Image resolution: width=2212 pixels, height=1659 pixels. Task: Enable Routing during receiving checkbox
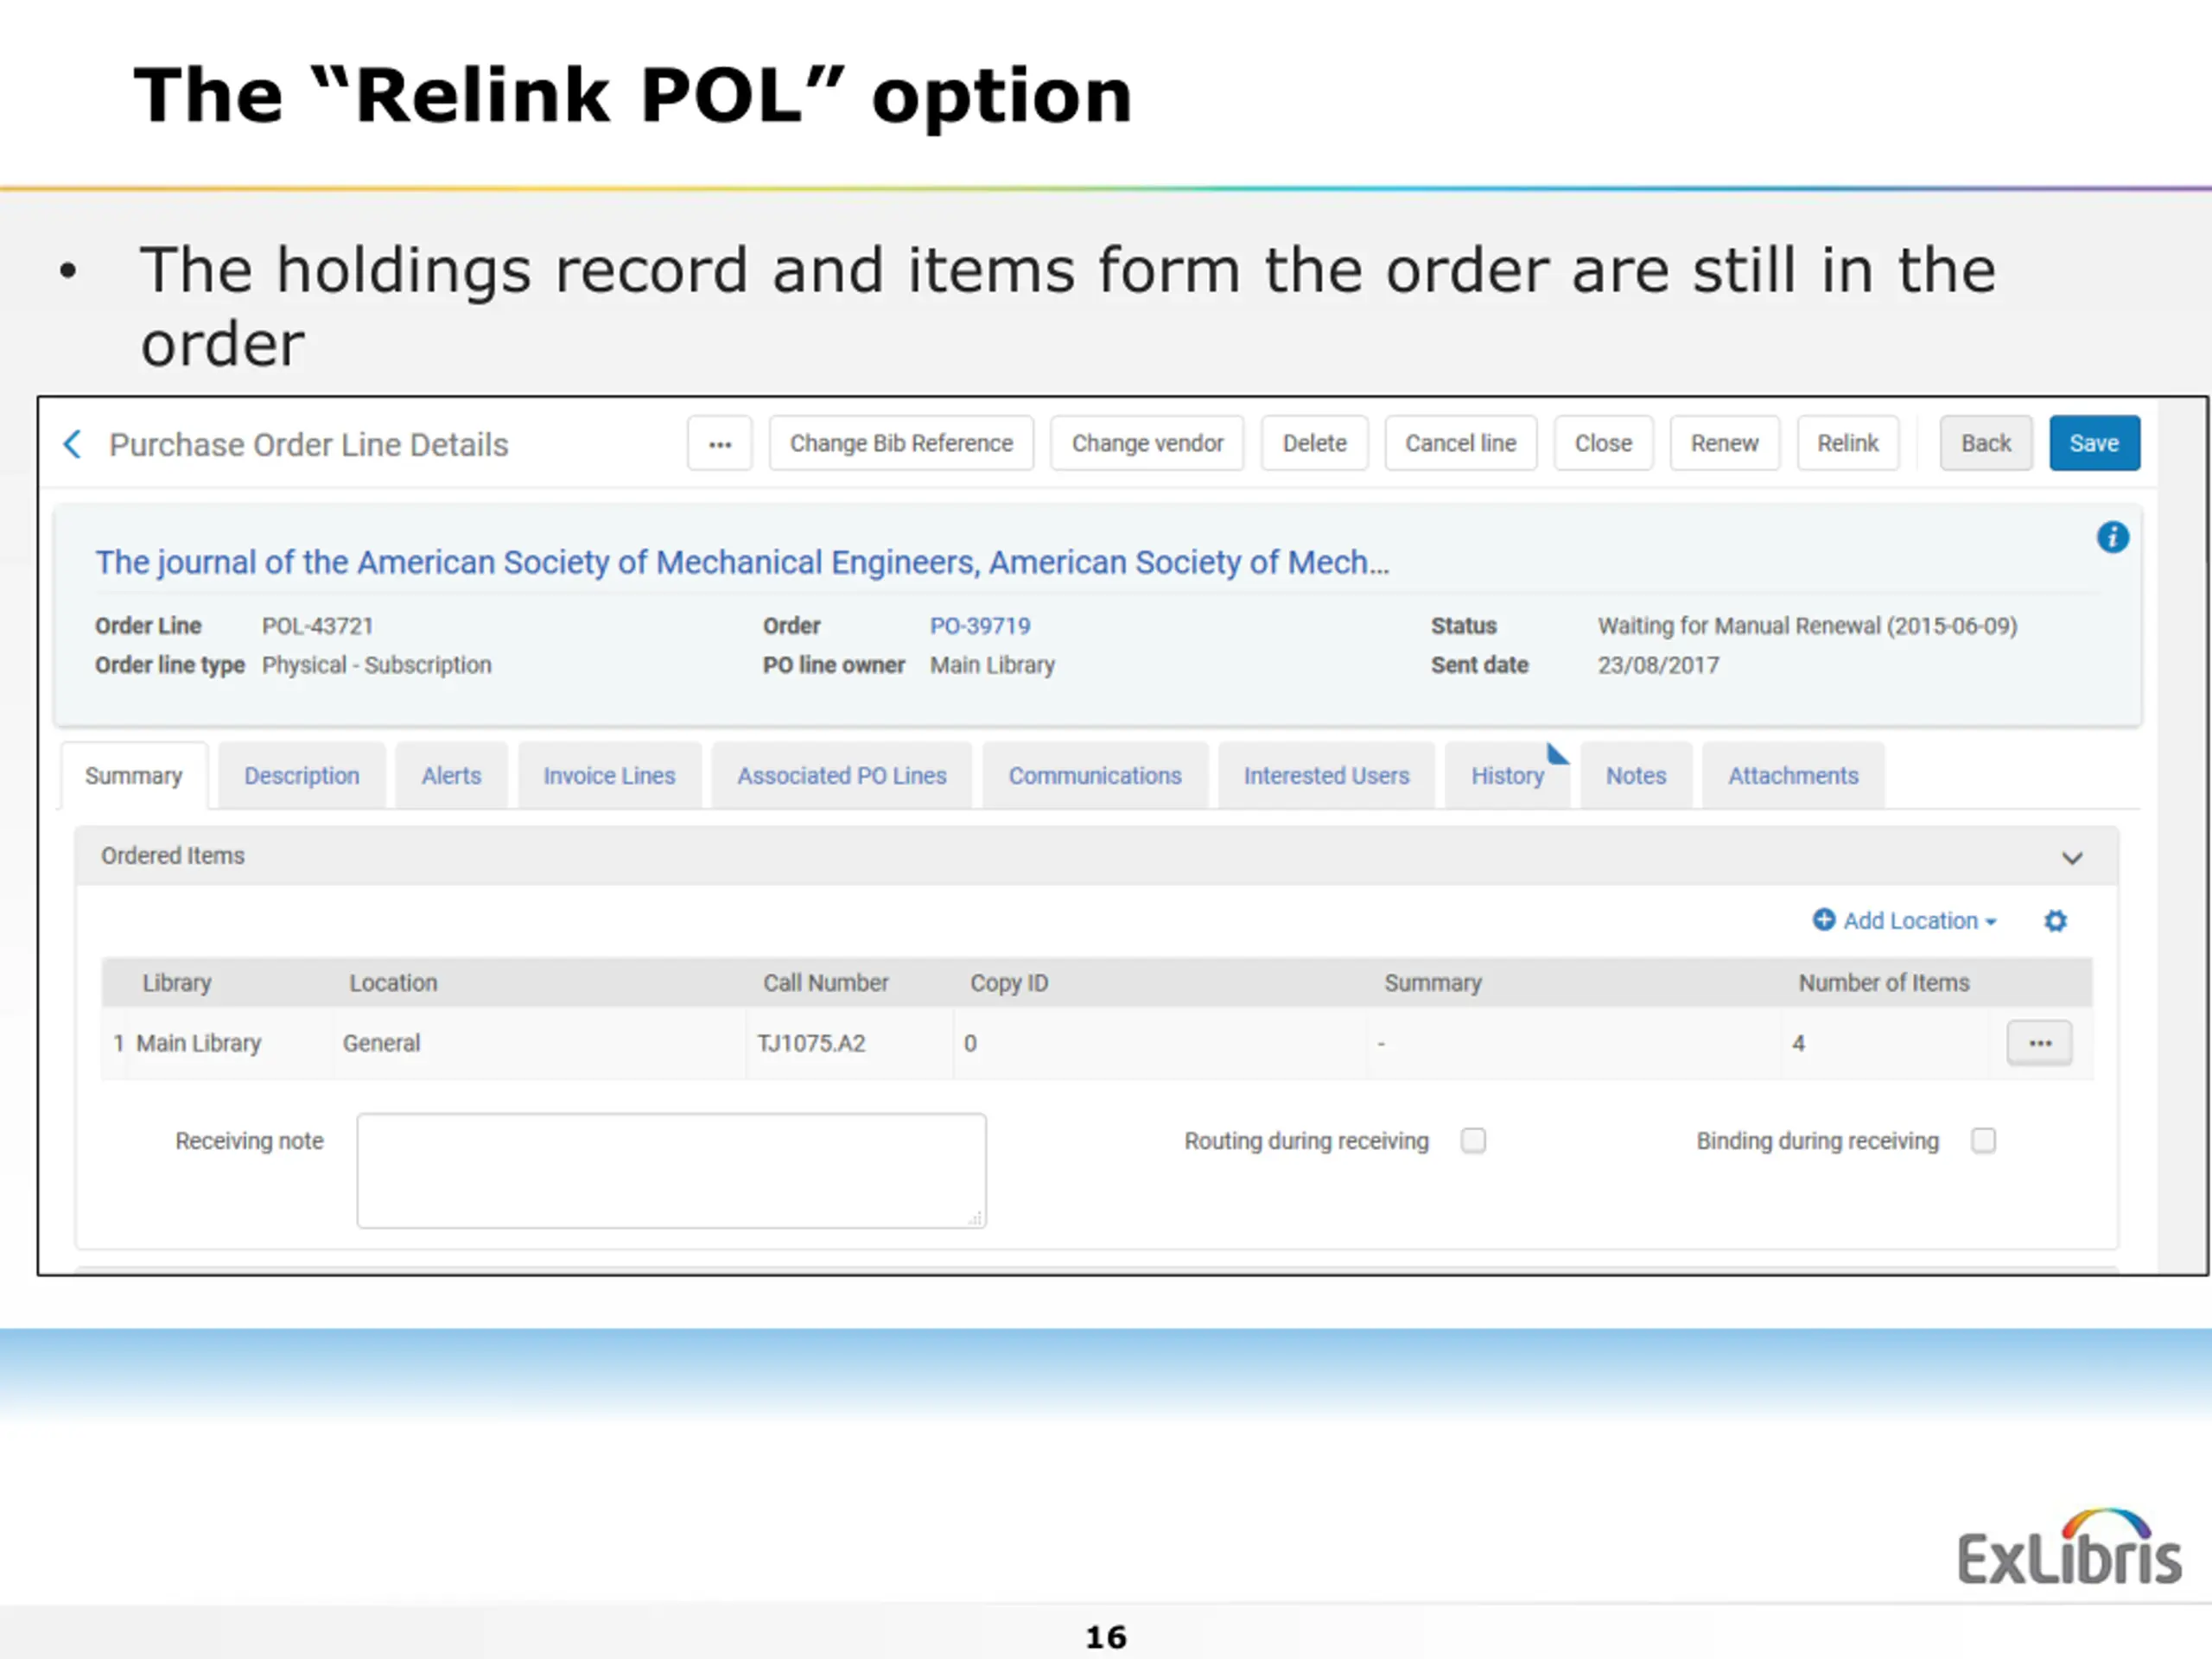1473,1141
